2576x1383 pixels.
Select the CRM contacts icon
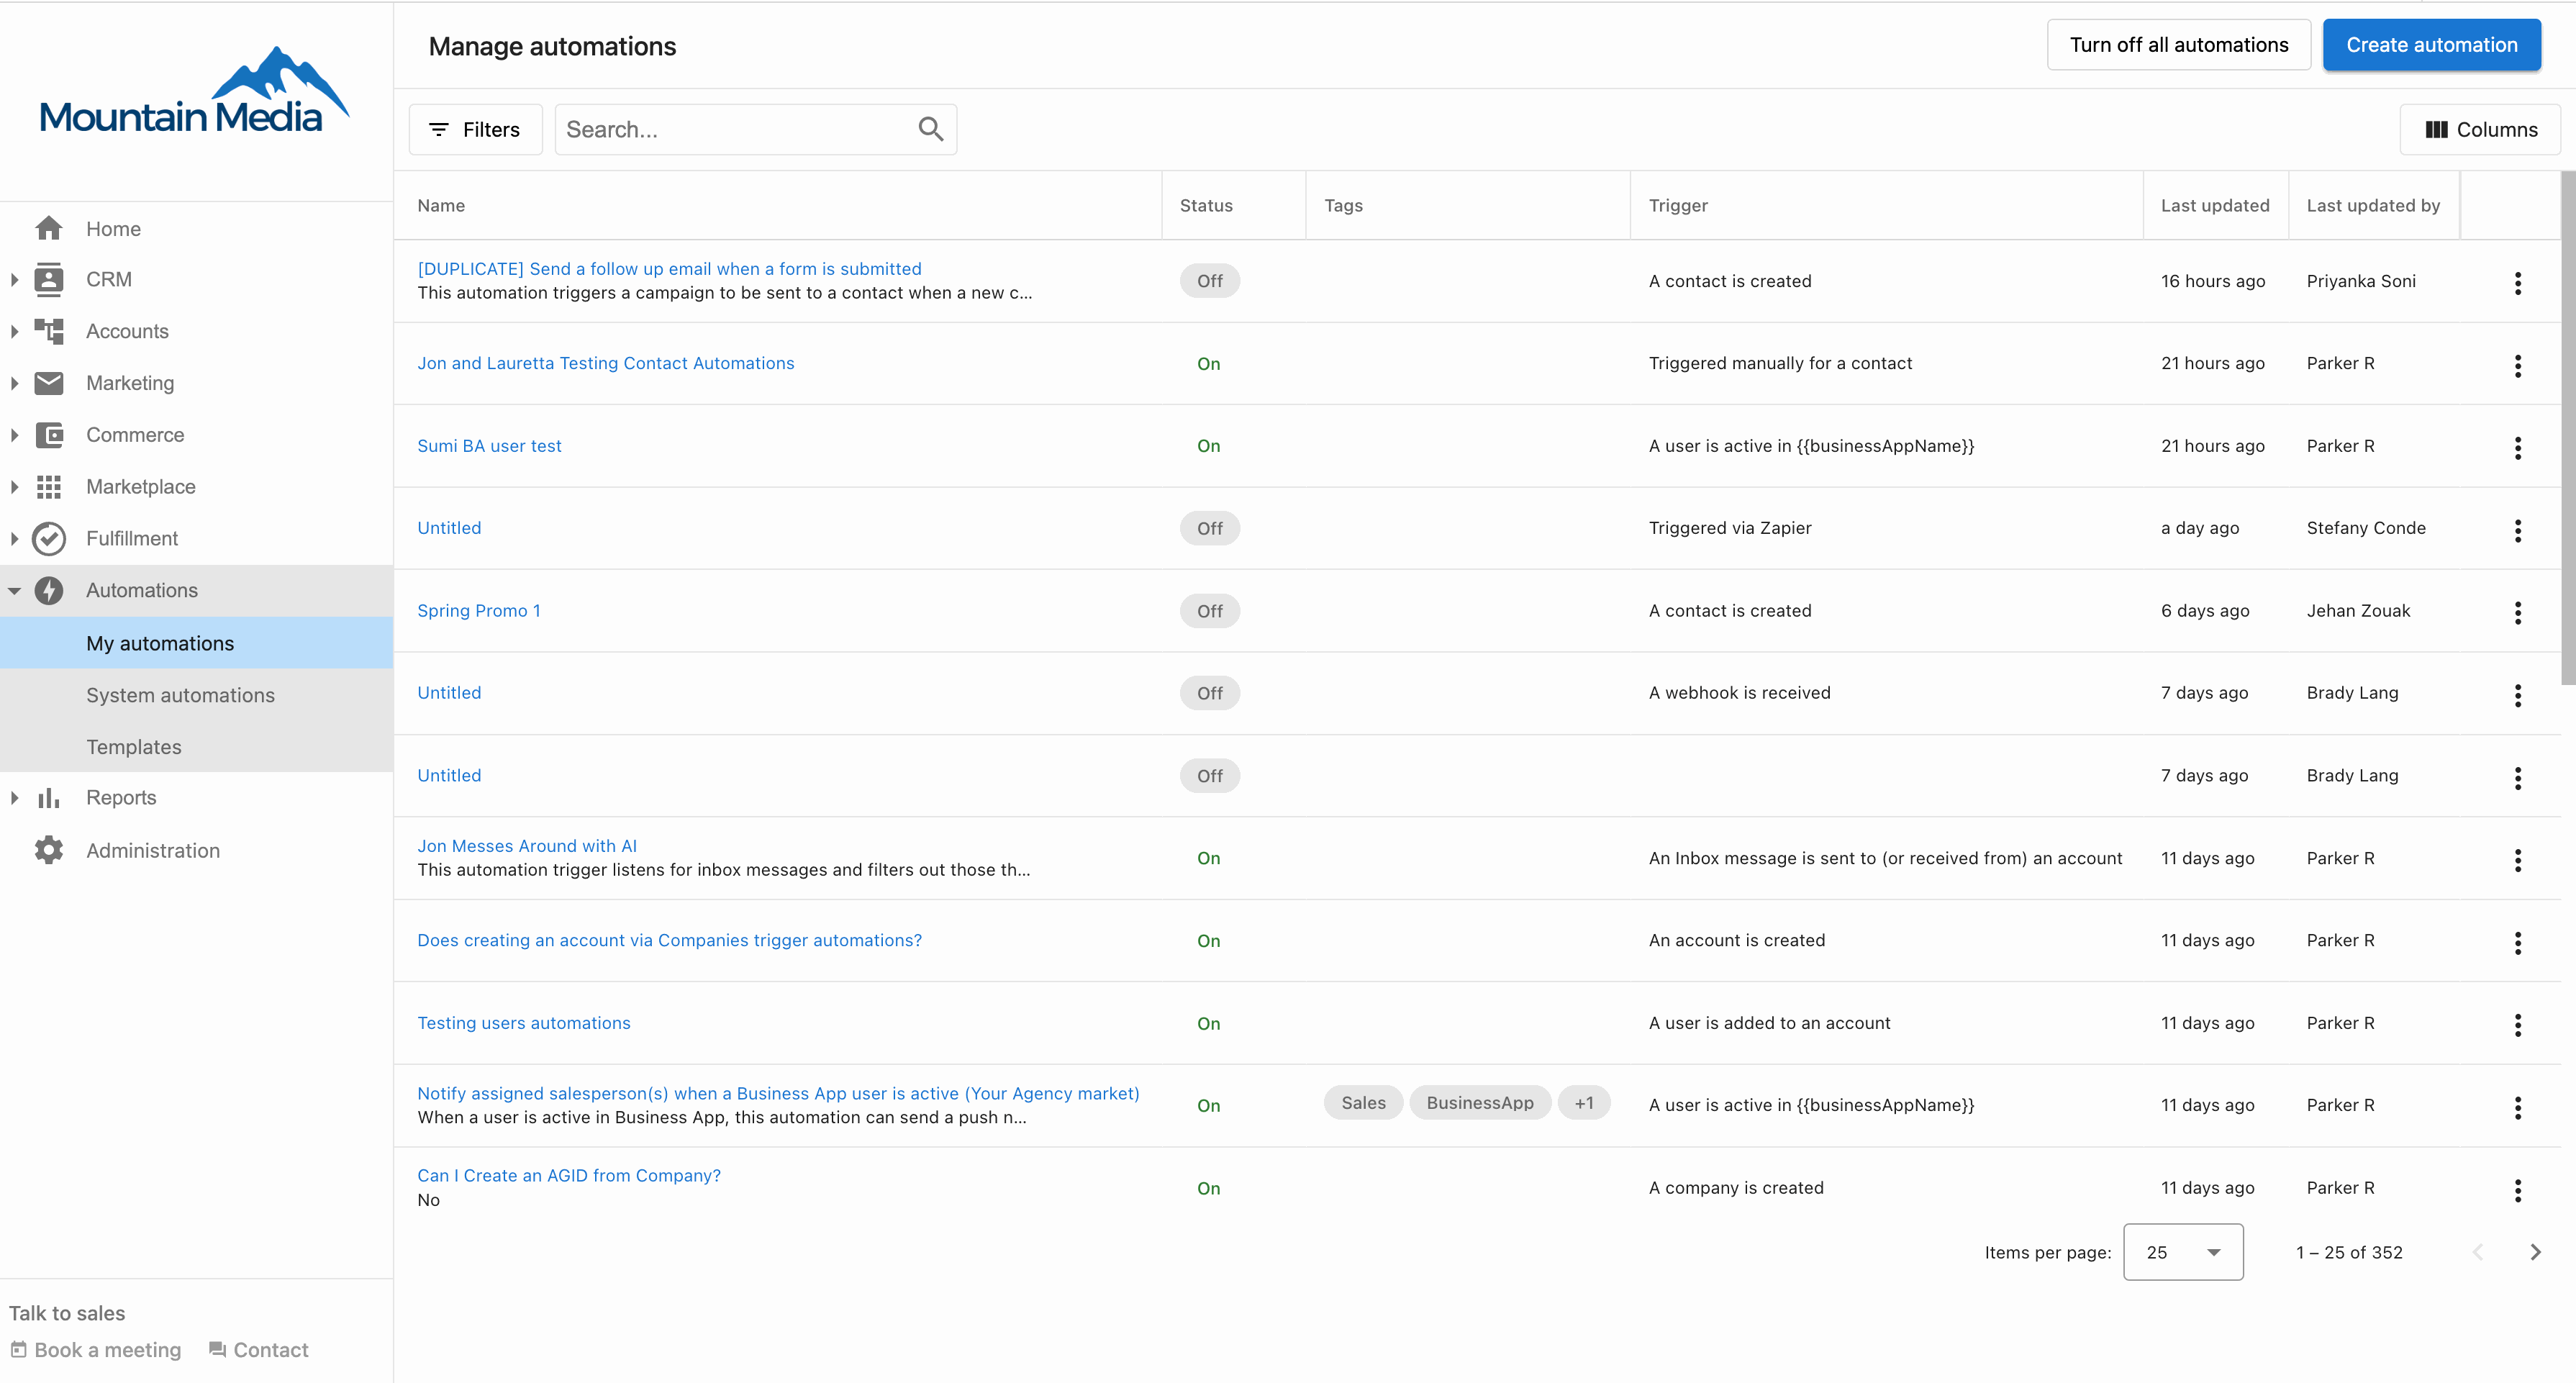point(48,279)
